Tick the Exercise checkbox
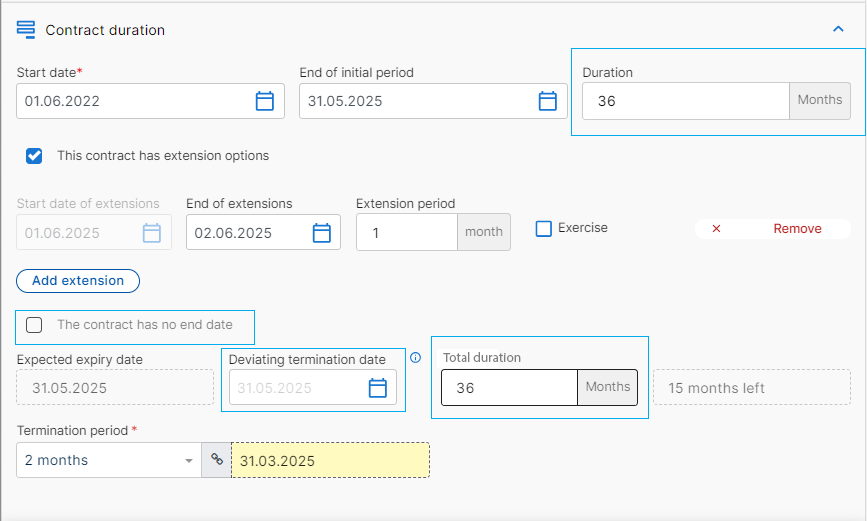The height and width of the screenshot is (521, 867). [544, 228]
